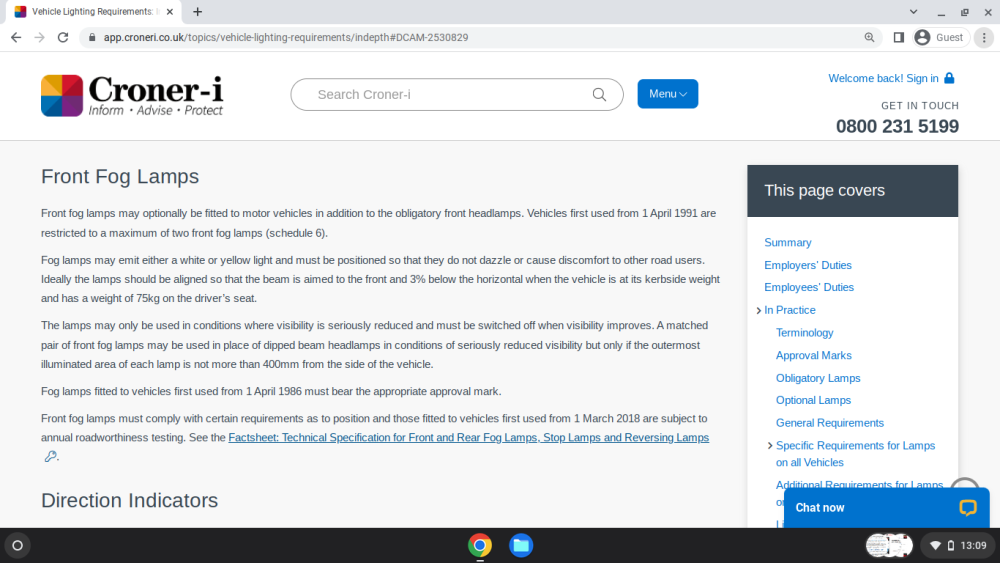Click Welcome back! Sign in link
Viewport: 1000px width, 563px height.
[883, 78]
